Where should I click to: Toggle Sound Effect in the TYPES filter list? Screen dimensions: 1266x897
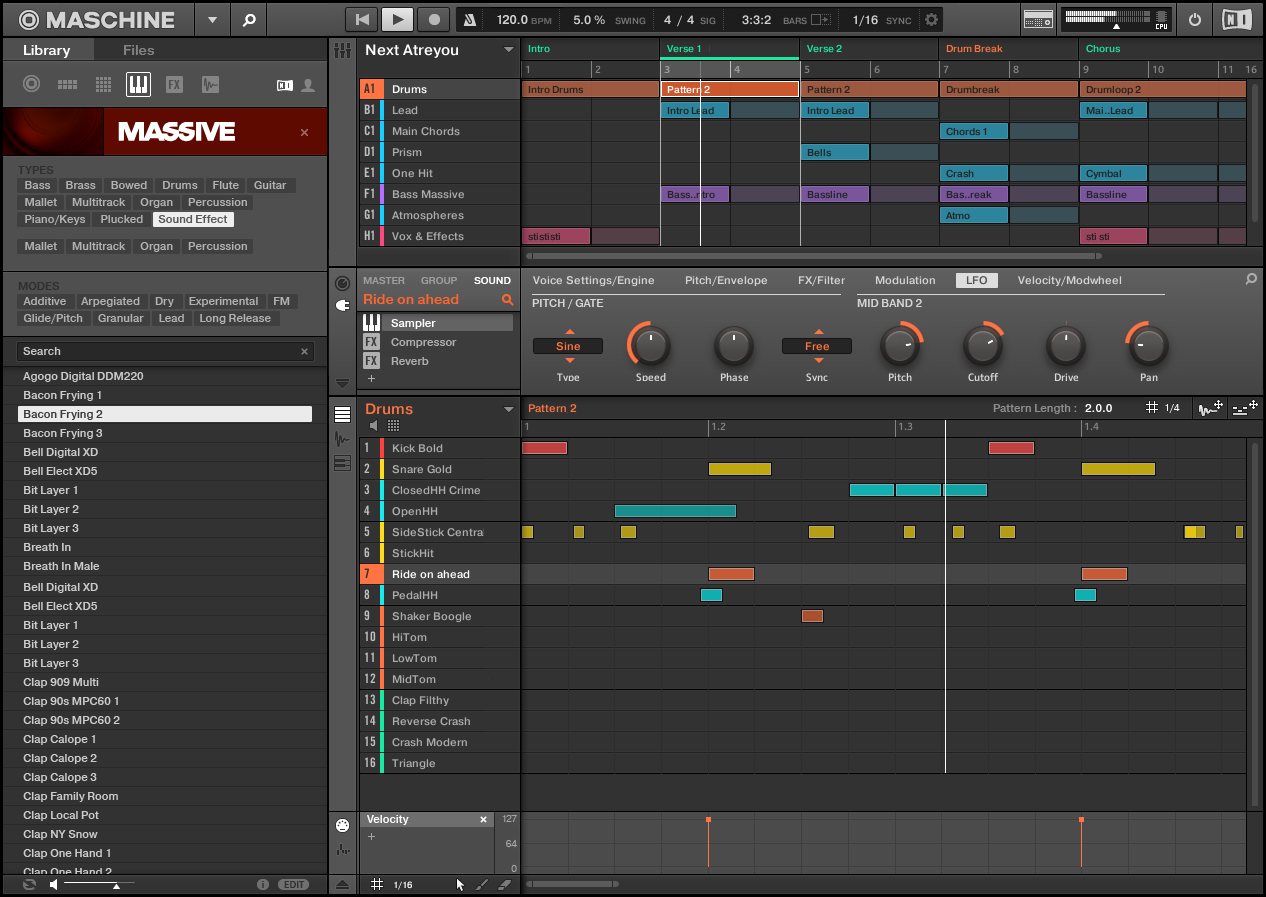tap(193, 219)
